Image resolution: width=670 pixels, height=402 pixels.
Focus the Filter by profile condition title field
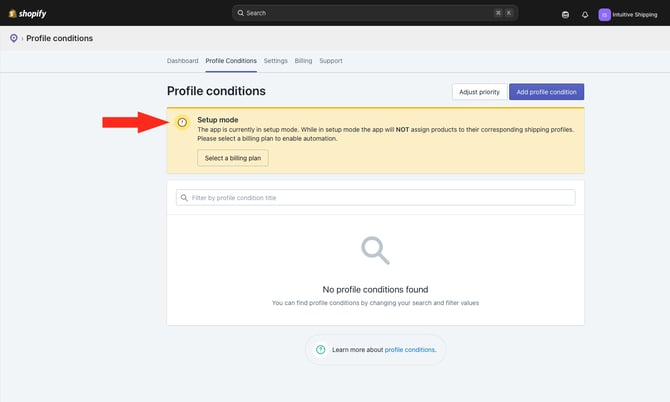coord(375,197)
